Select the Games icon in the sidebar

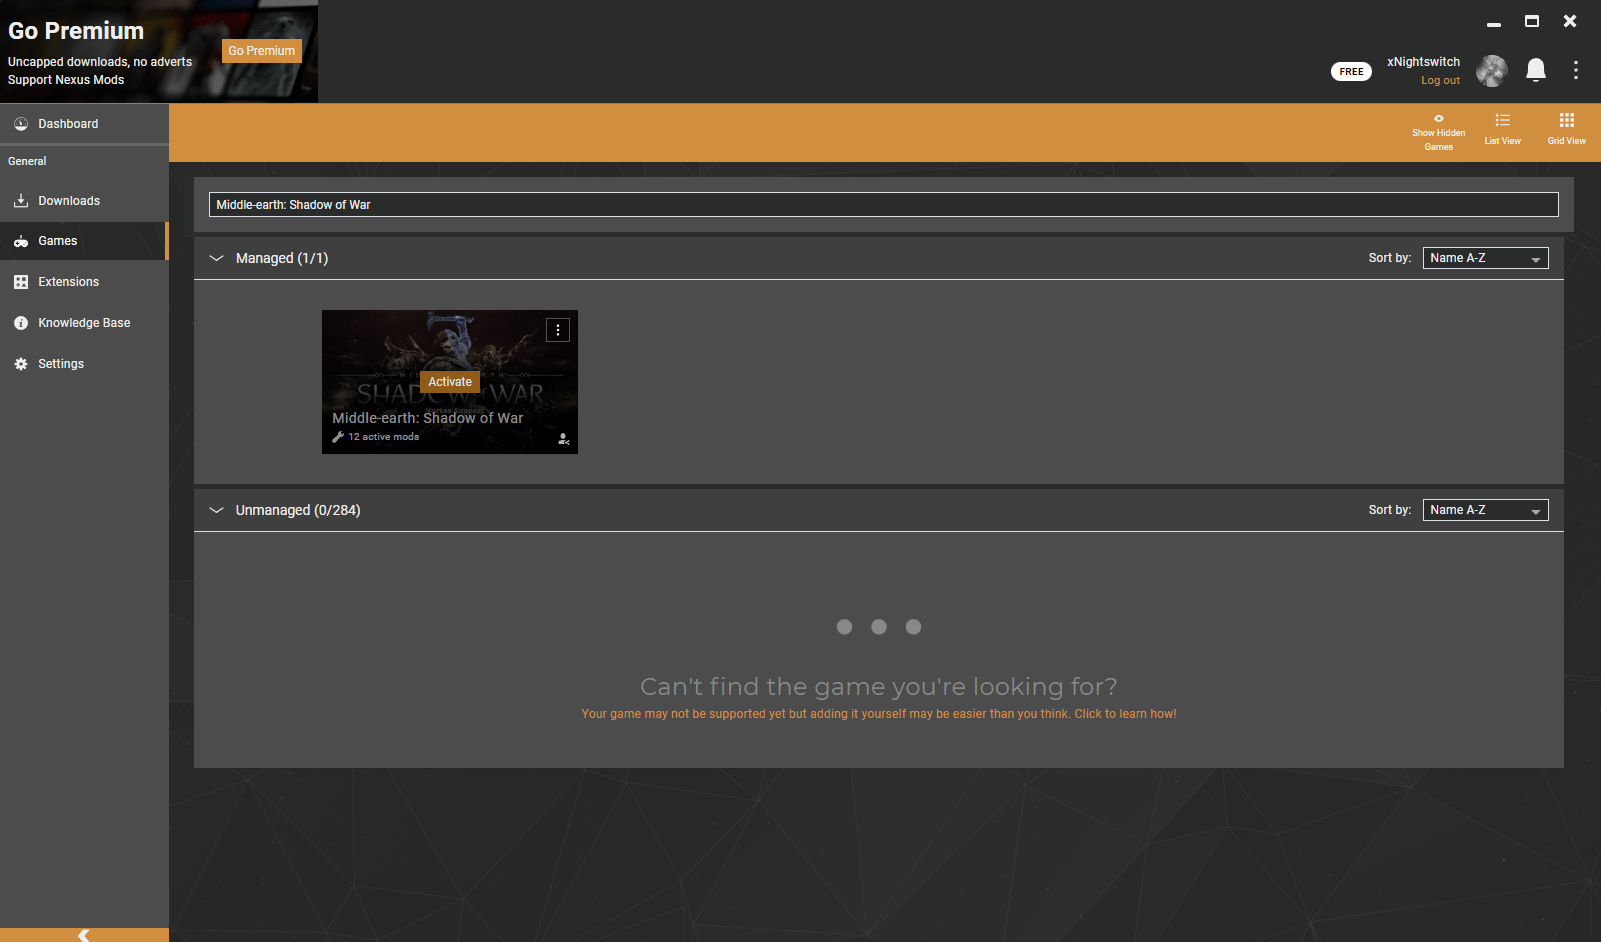57,240
